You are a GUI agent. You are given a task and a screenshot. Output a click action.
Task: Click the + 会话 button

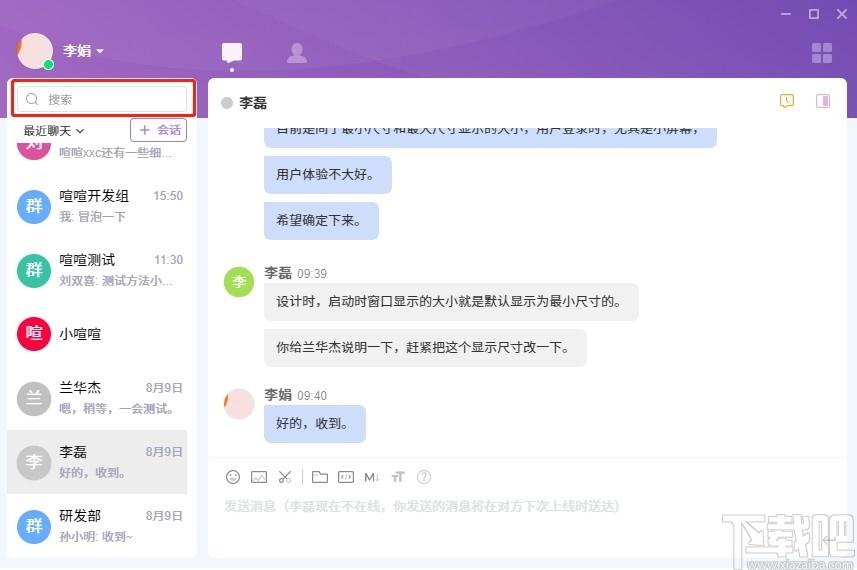tap(159, 130)
